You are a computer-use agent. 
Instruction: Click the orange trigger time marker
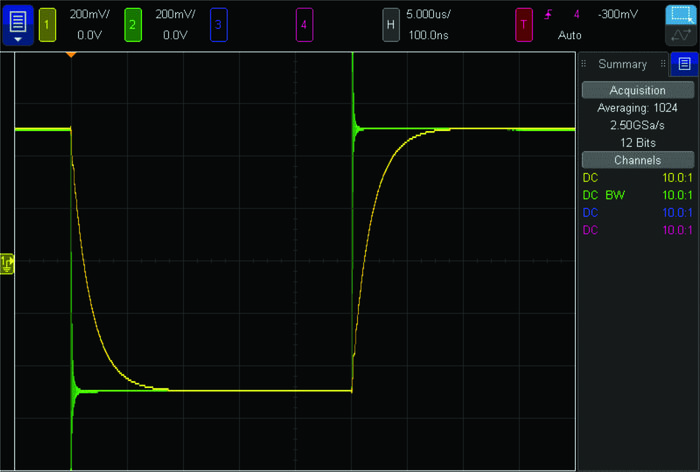[71, 53]
